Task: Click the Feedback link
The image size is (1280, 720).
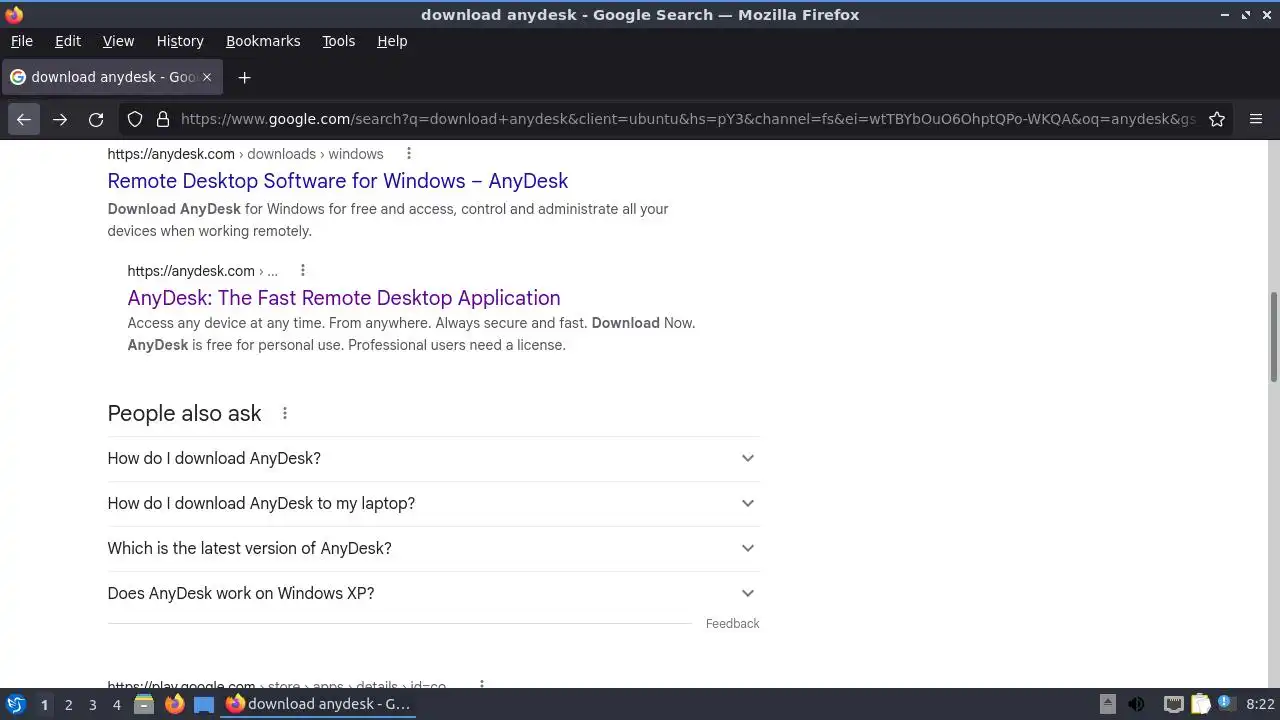Action: 732,623
